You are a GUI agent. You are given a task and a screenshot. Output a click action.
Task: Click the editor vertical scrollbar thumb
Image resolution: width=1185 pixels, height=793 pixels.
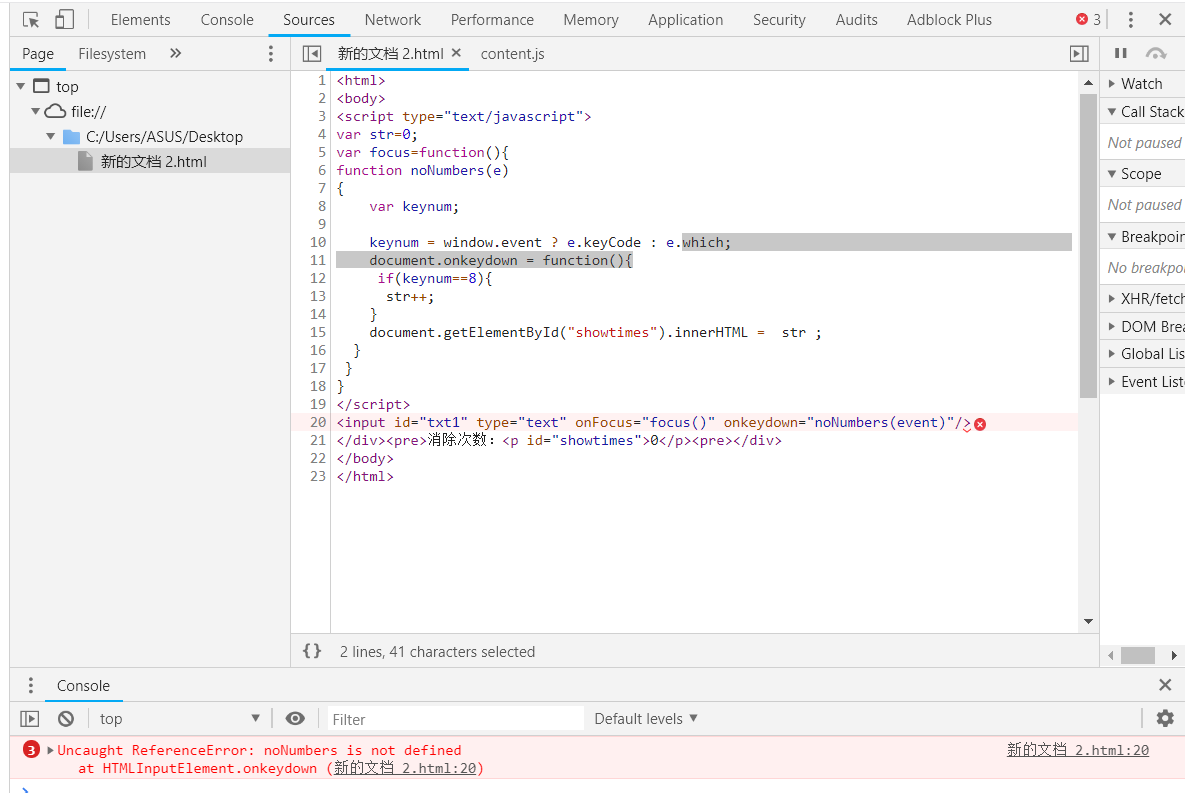pos(1088,246)
